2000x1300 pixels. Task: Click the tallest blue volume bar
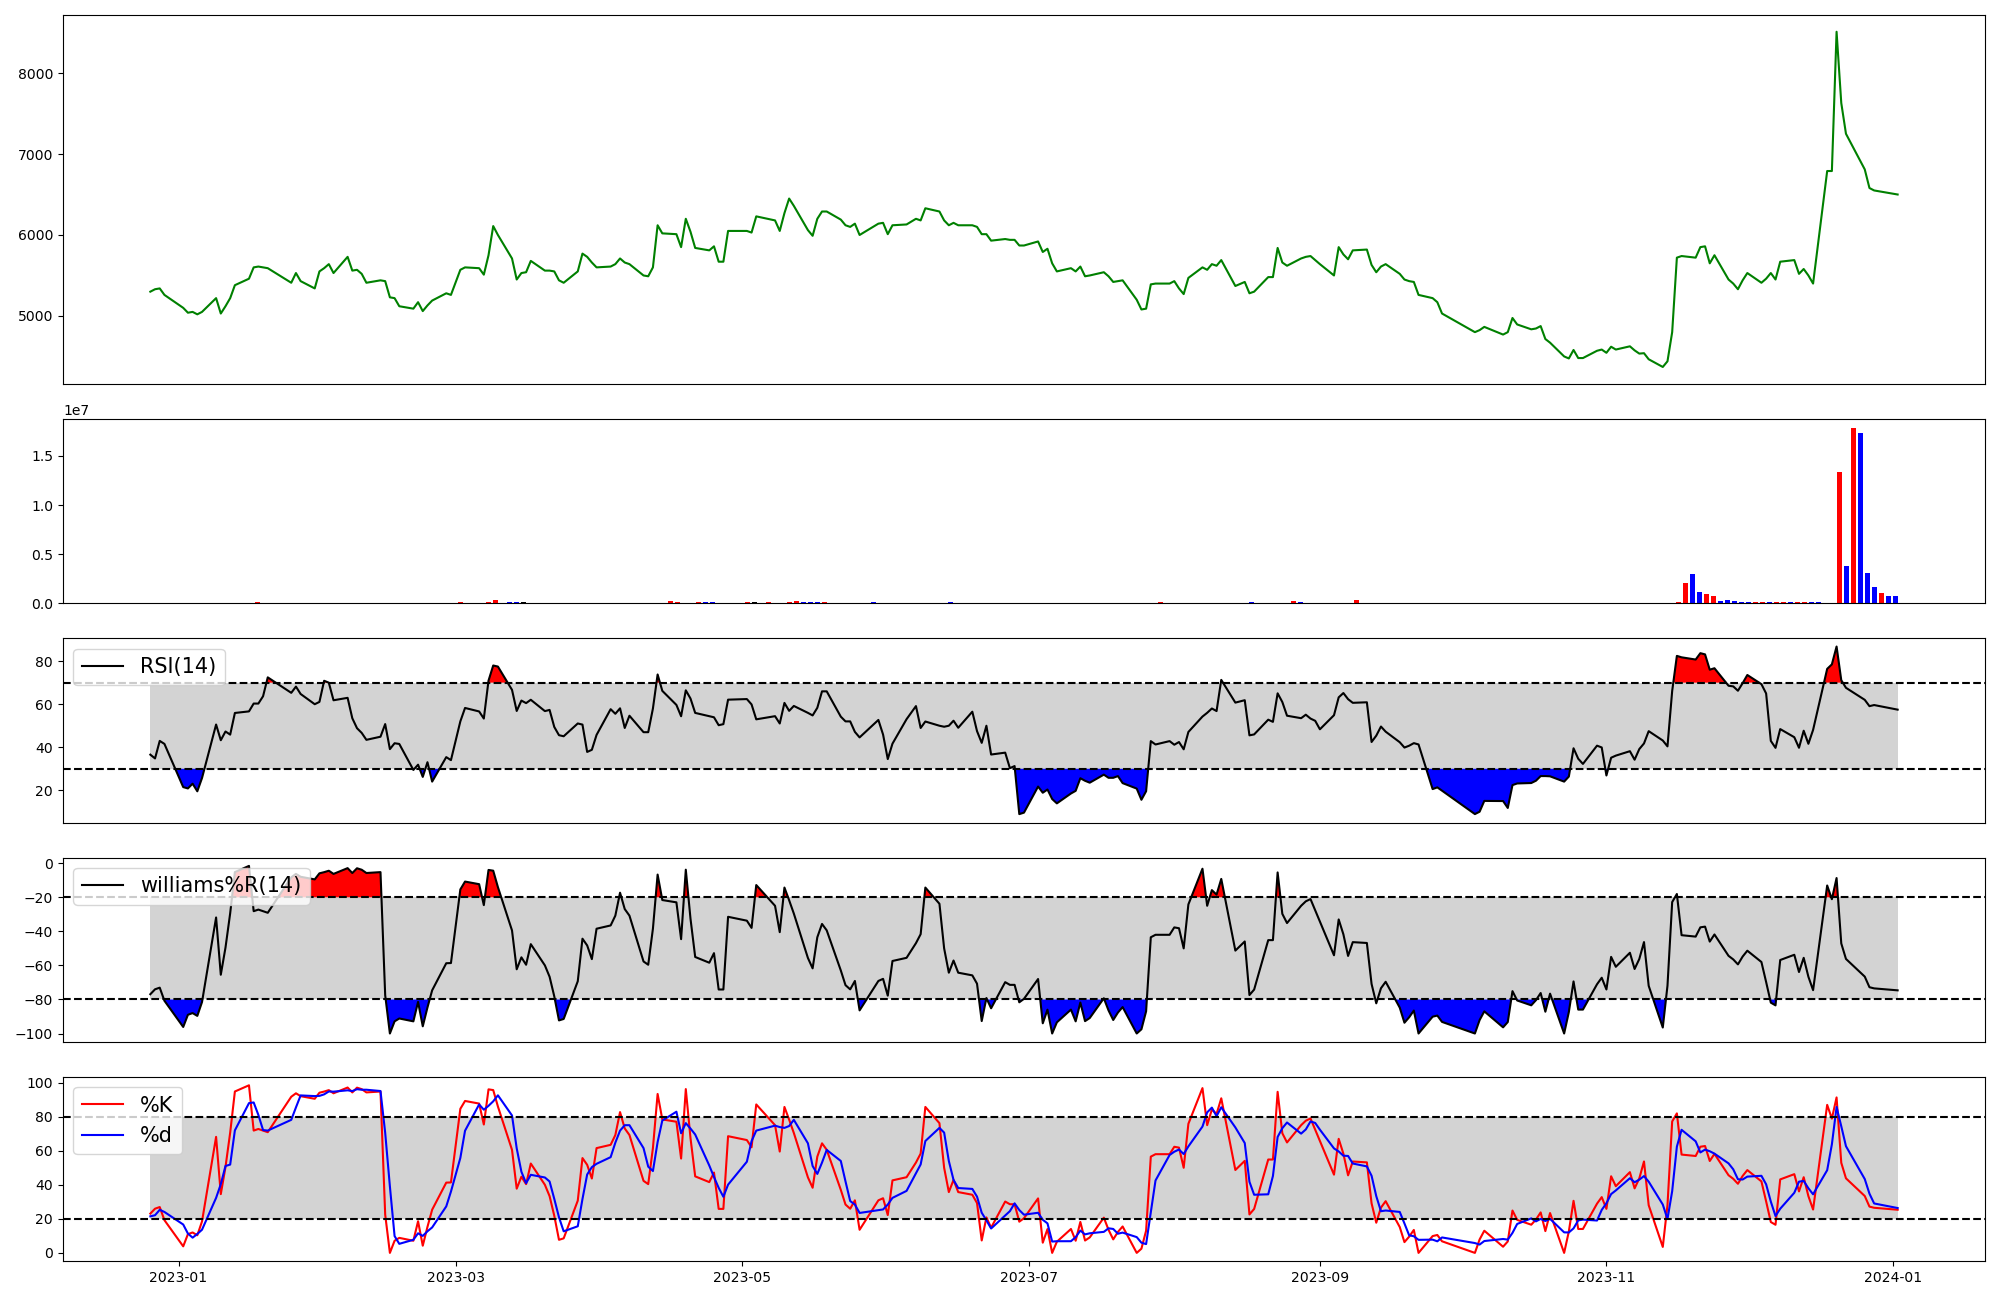coord(1860,518)
